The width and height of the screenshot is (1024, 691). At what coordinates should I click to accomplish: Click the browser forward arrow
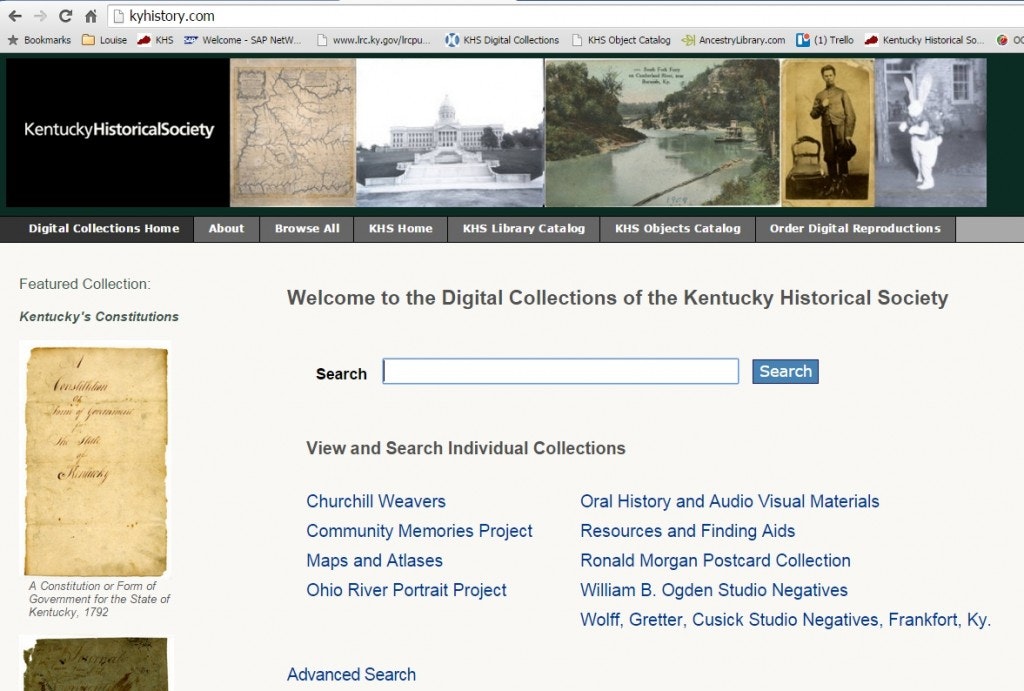tap(40, 16)
